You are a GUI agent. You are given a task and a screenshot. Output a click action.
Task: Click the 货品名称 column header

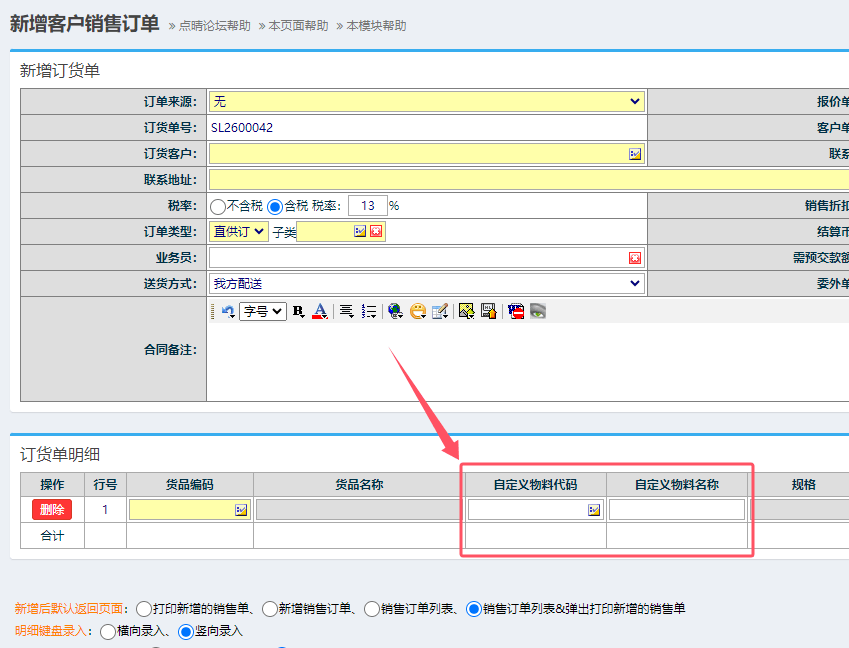click(359, 485)
